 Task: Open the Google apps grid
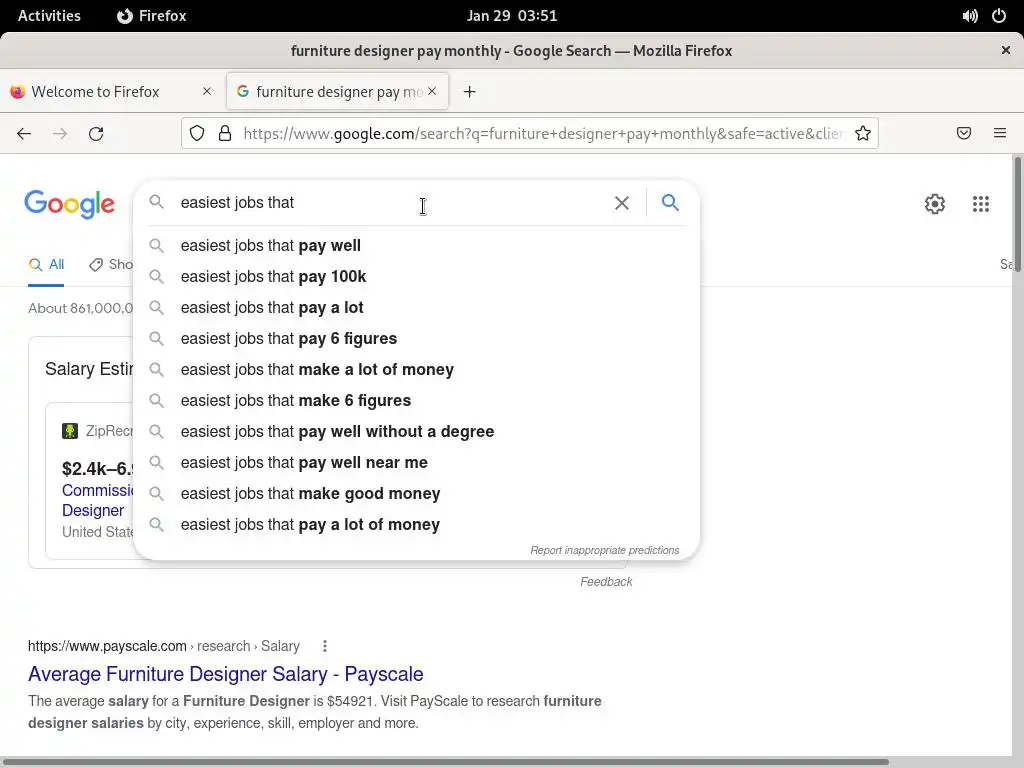(980, 204)
